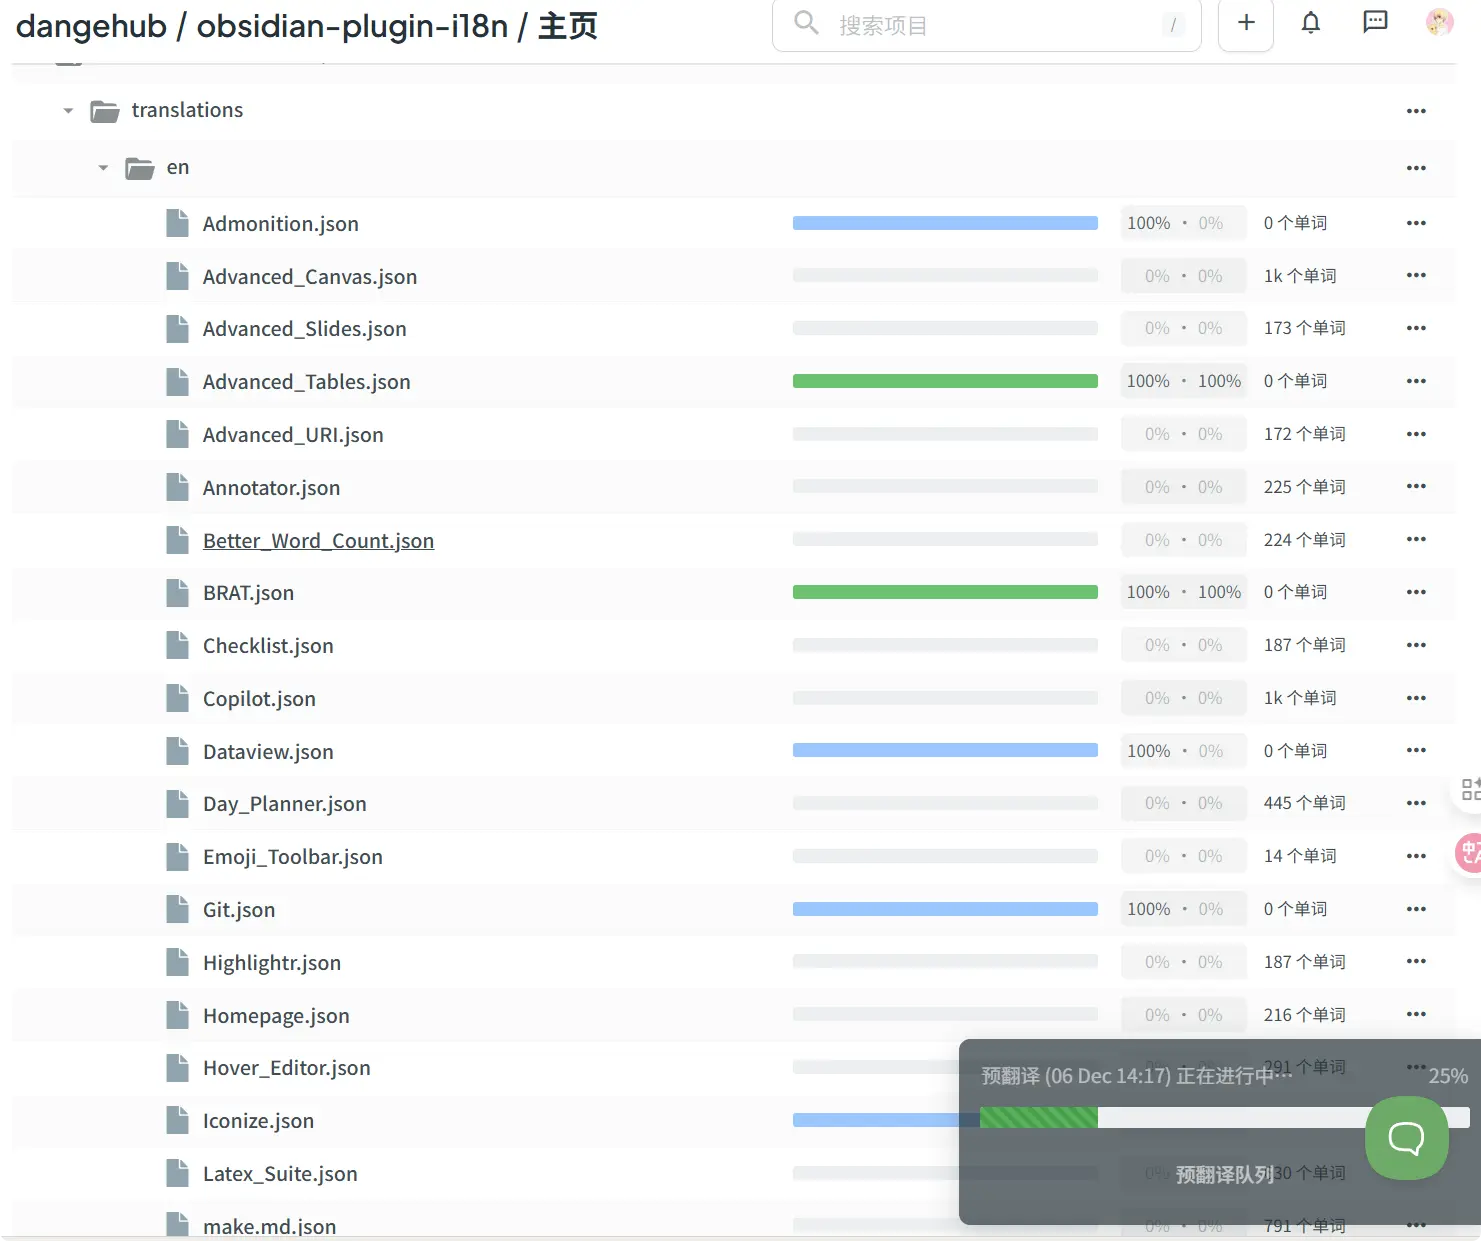Open the Hover_Editor.json file
1481x1241 pixels.
coord(286,1068)
